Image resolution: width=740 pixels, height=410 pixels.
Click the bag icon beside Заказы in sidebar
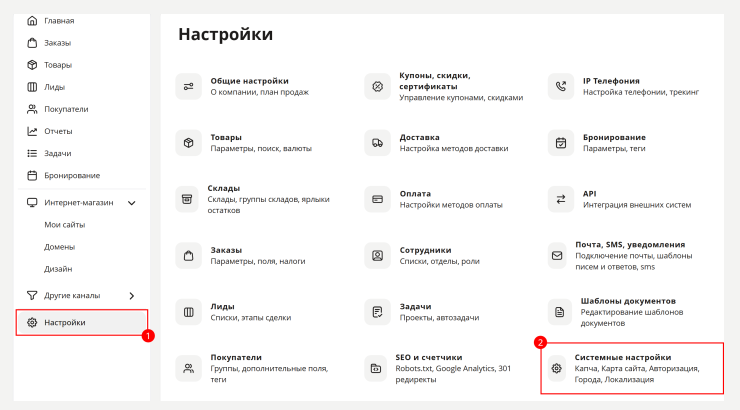pyautogui.click(x=32, y=43)
